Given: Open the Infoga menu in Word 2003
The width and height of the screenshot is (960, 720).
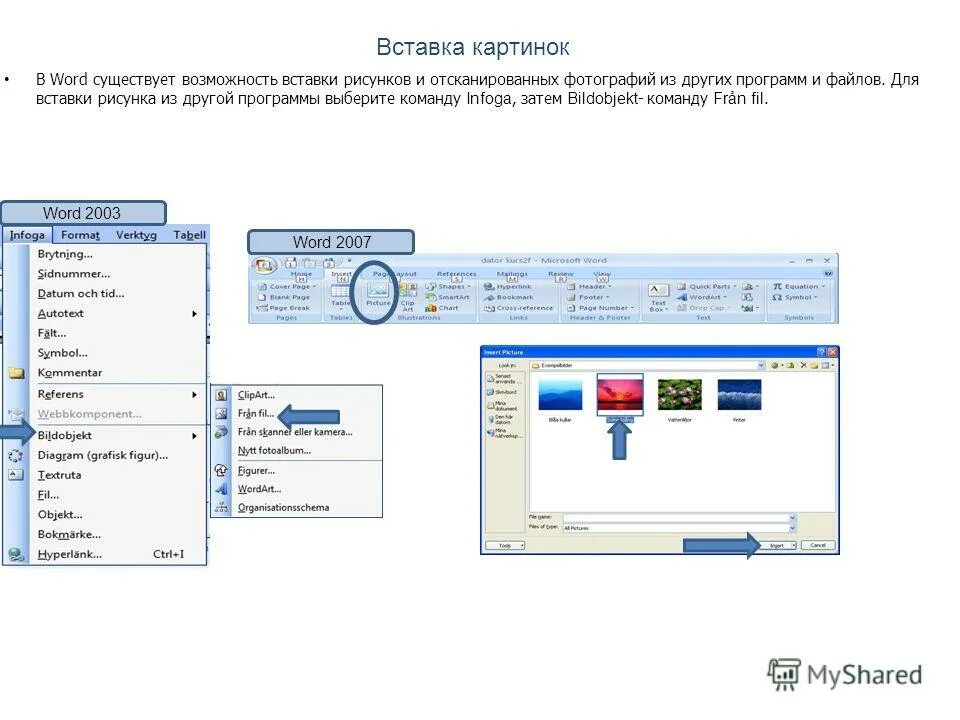Looking at the screenshot, I should click(25, 234).
